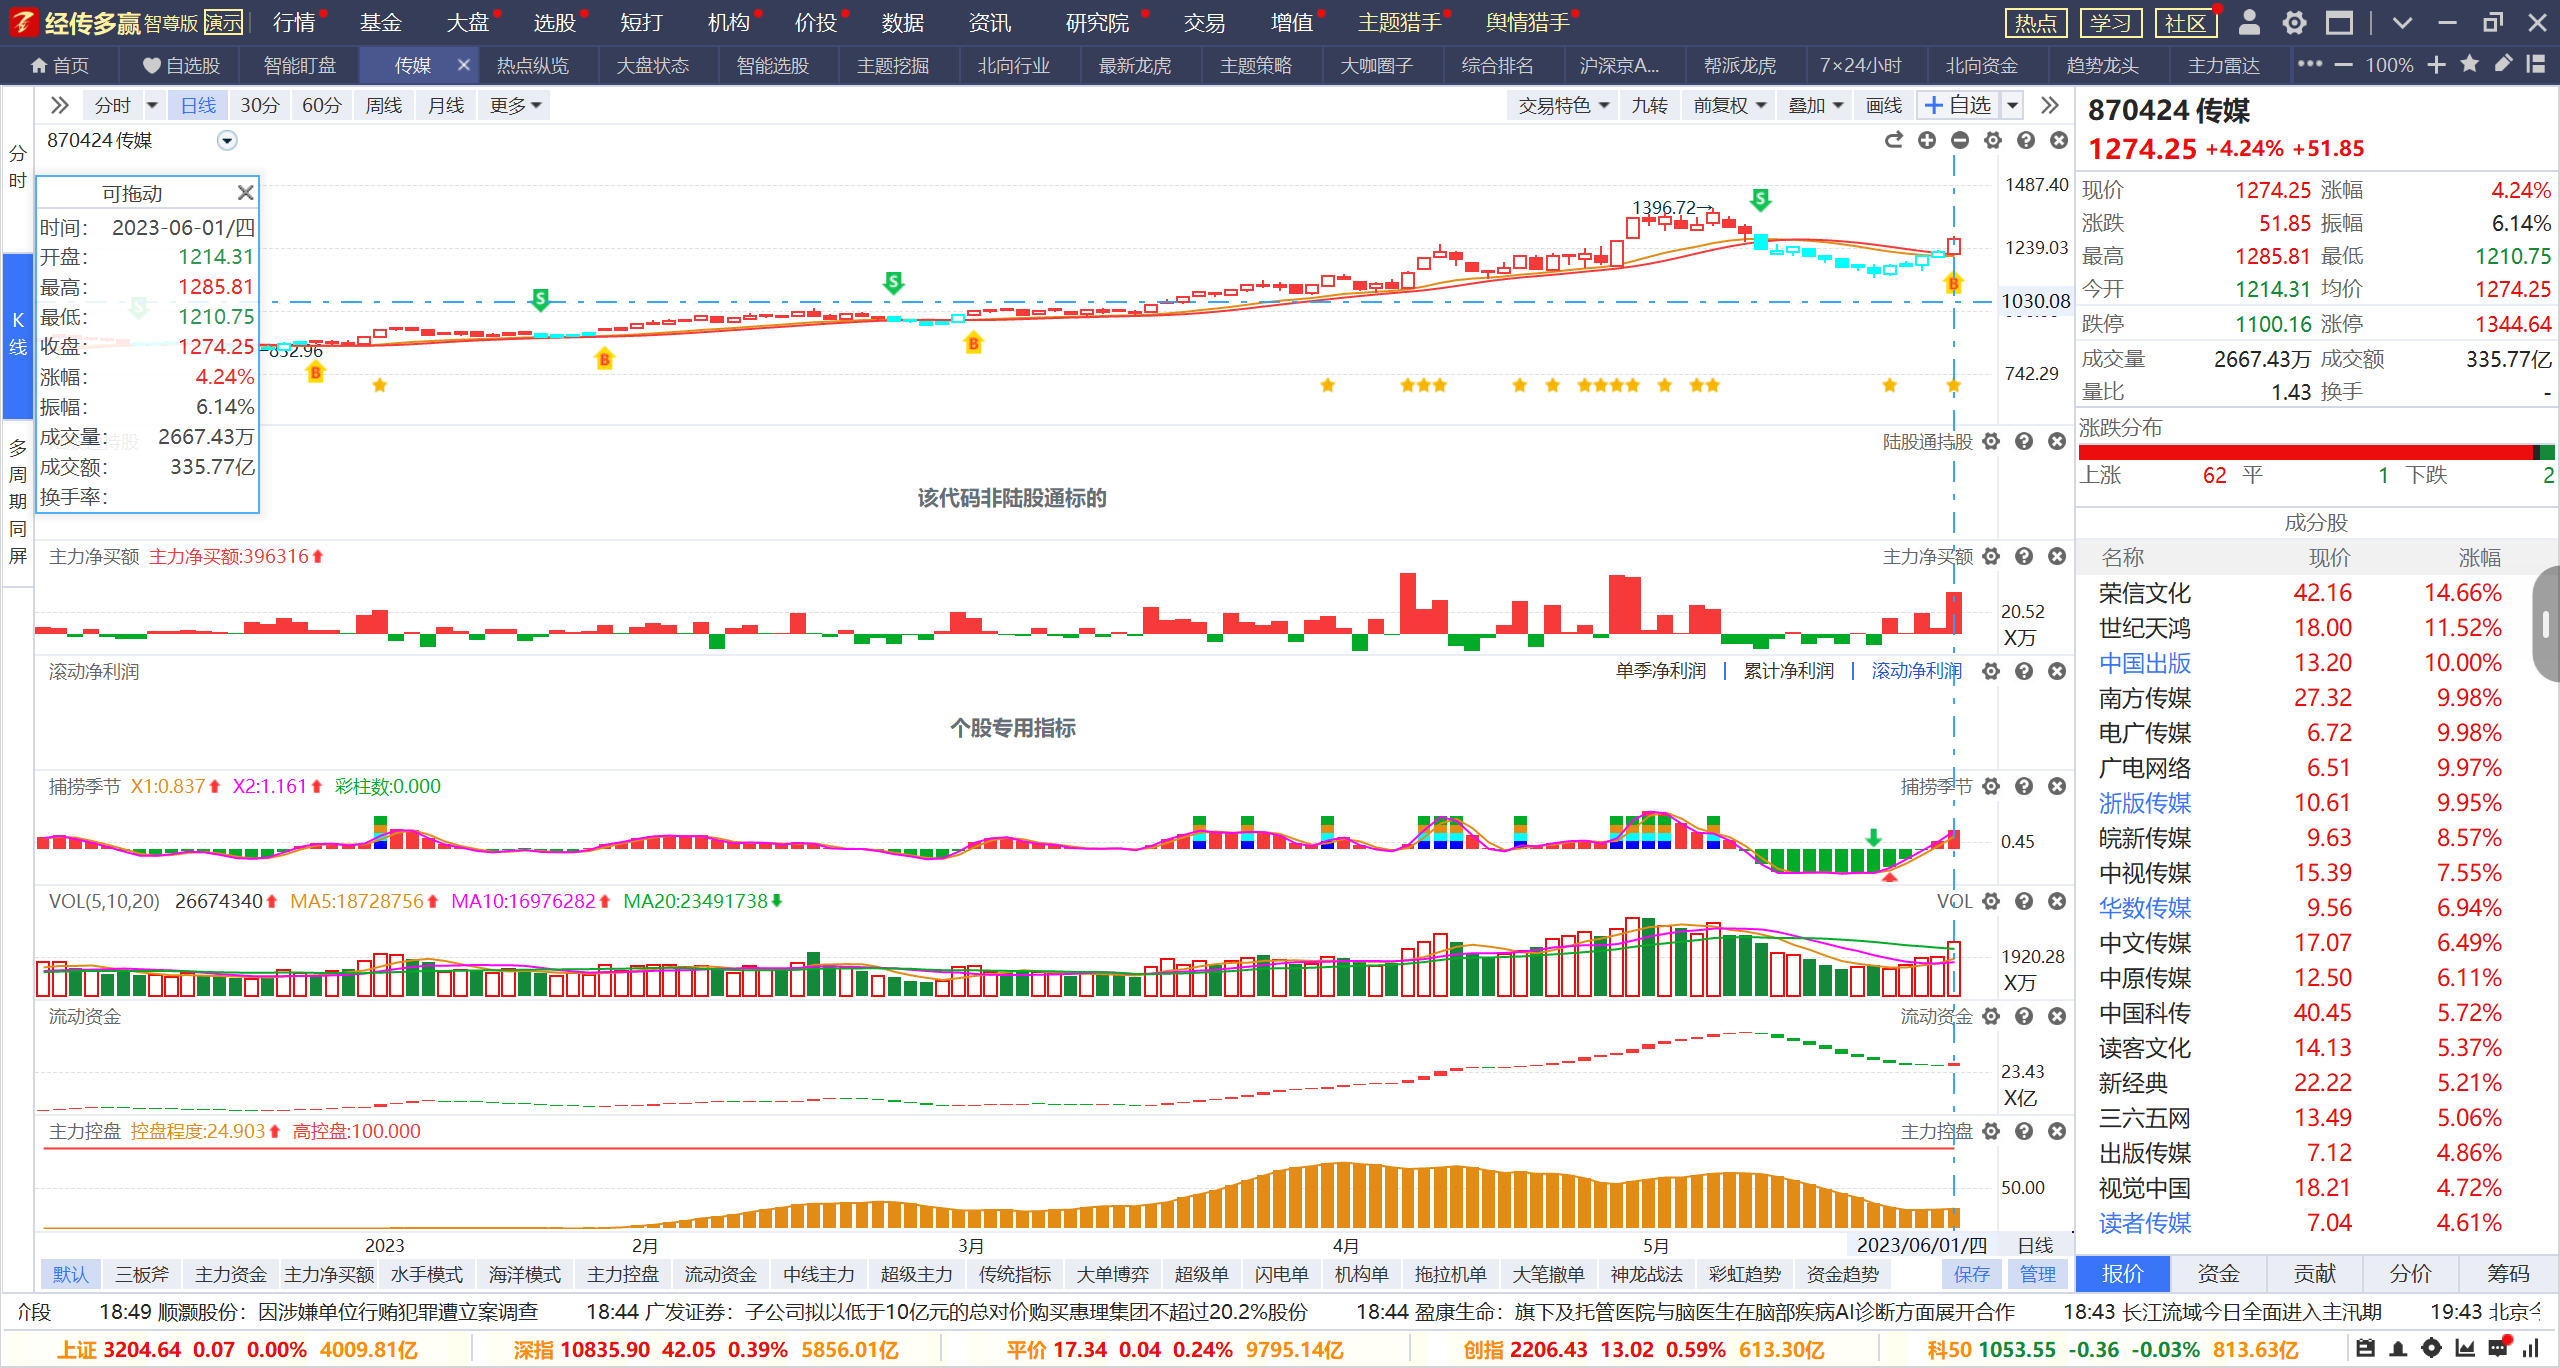
Task: Click the calendar icon in status bar
Action: tap(2365, 1349)
